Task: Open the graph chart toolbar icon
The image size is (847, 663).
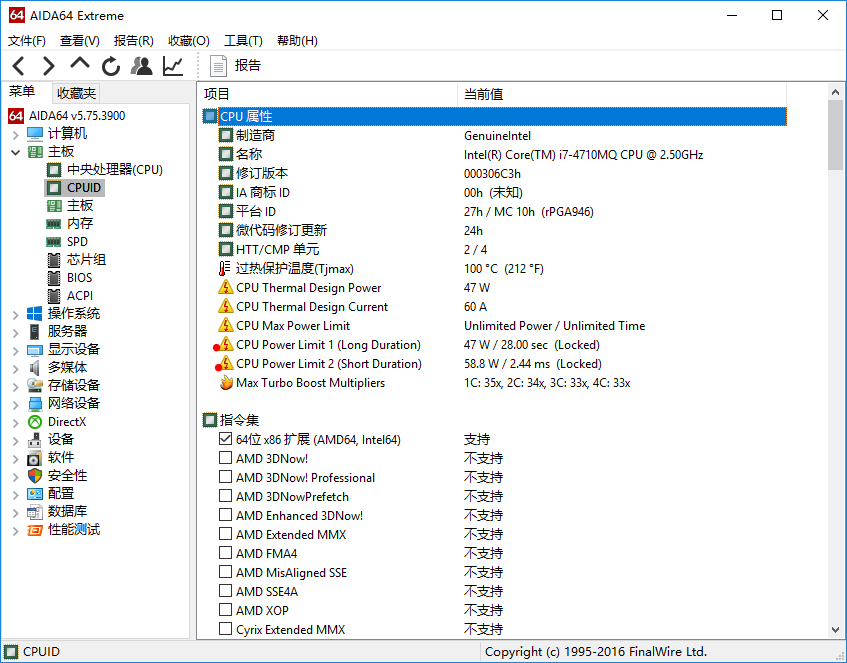Action: coord(173,66)
